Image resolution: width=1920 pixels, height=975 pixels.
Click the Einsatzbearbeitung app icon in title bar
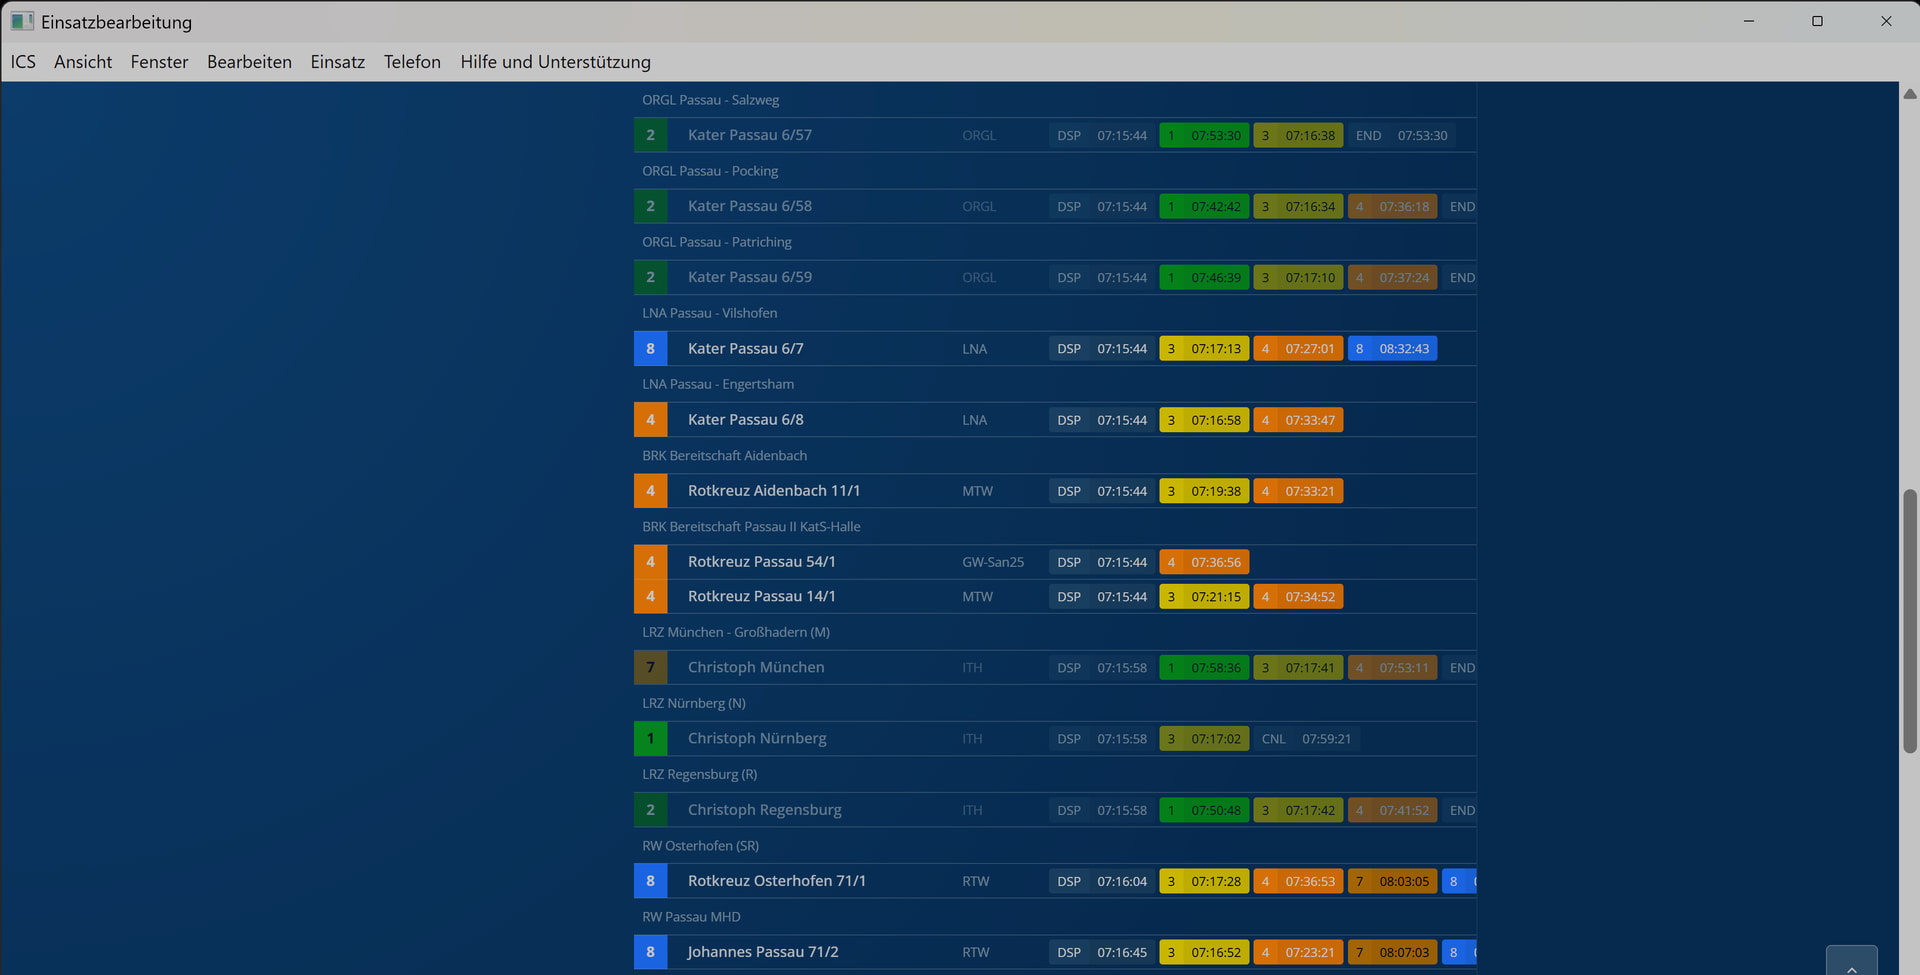pos(22,21)
